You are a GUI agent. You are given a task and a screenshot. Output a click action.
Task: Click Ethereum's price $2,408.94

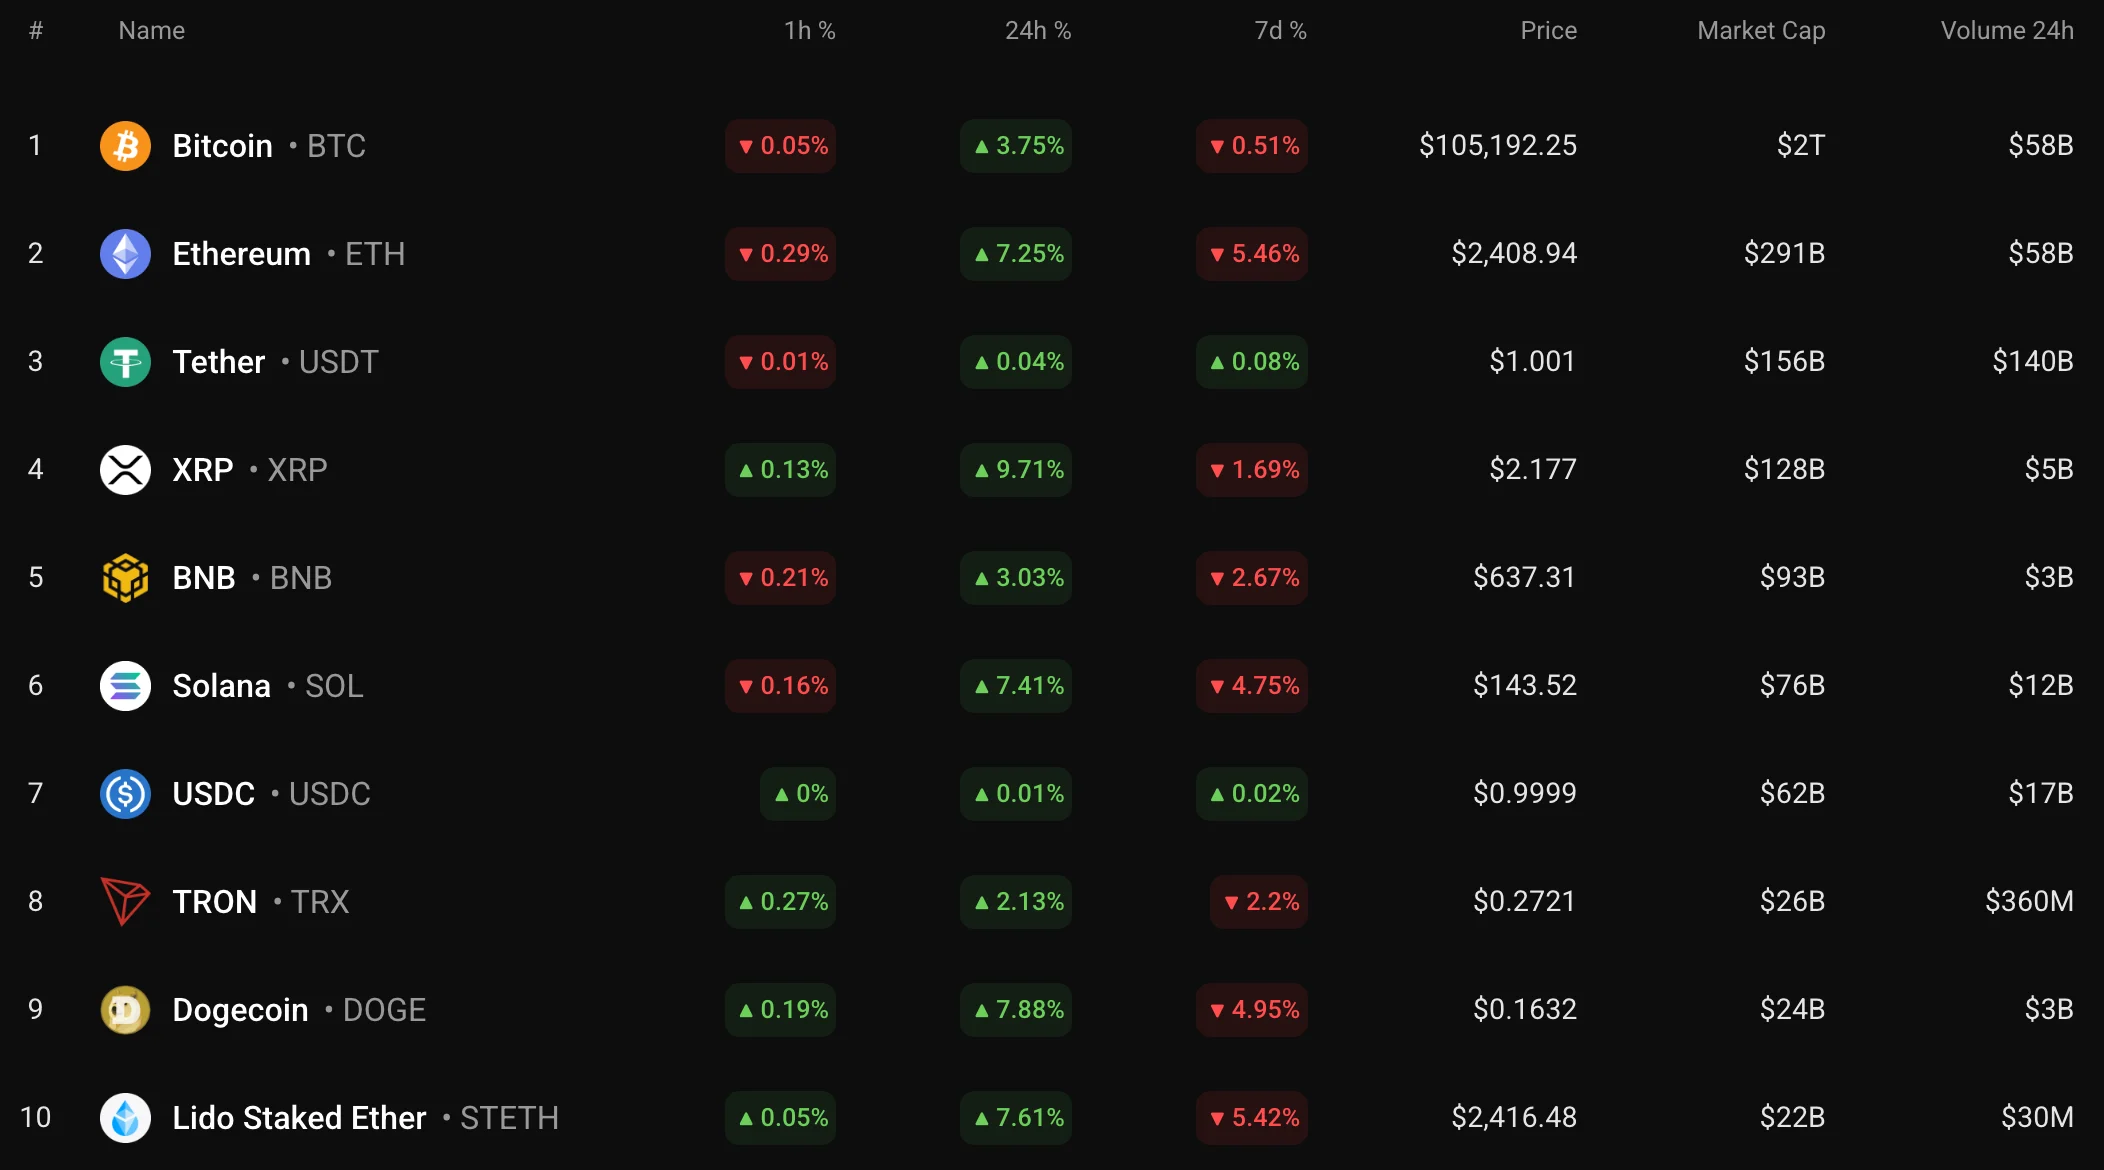pos(1513,254)
